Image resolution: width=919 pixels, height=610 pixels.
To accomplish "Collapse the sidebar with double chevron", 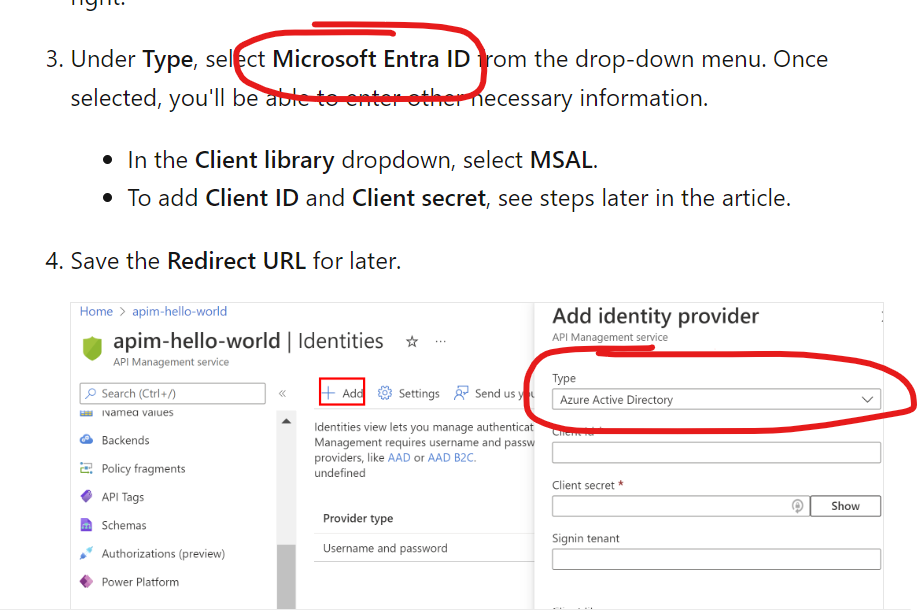I will [x=282, y=393].
